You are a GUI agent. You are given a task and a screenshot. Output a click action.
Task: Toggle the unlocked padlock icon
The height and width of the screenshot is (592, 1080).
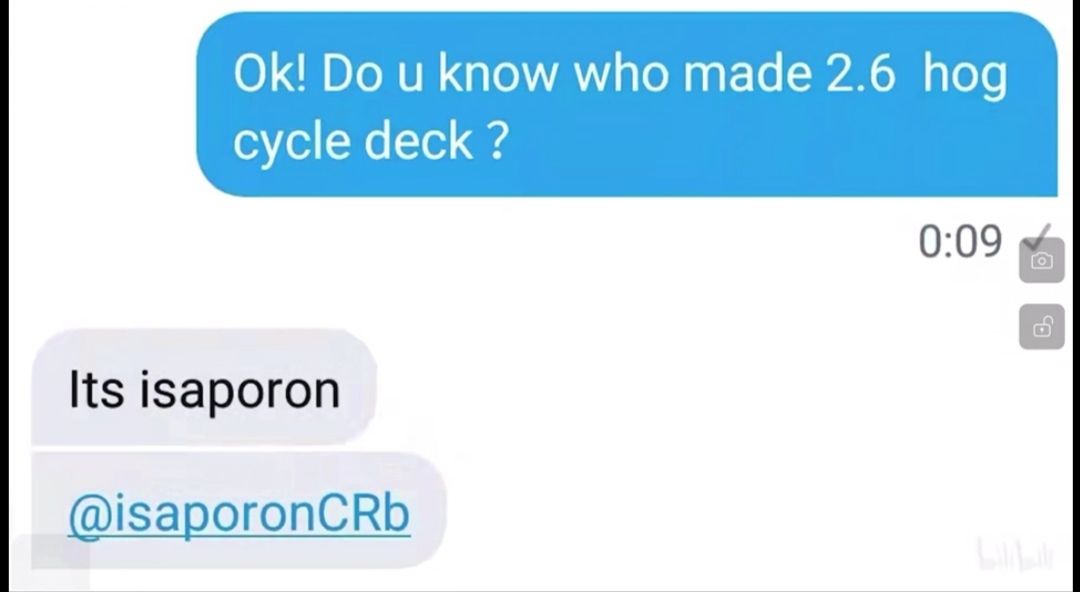click(1041, 327)
